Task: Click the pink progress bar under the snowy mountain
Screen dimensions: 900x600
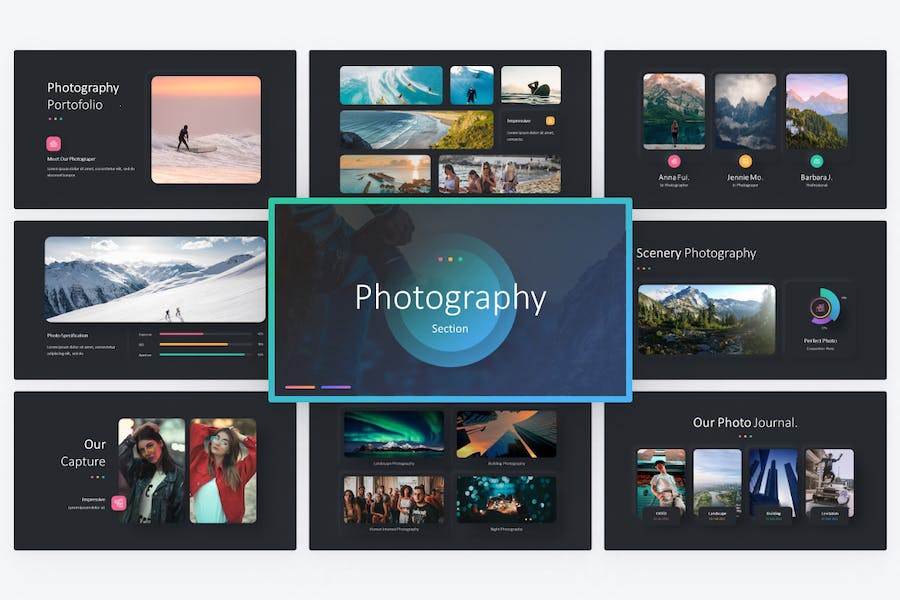Action: click(x=181, y=334)
